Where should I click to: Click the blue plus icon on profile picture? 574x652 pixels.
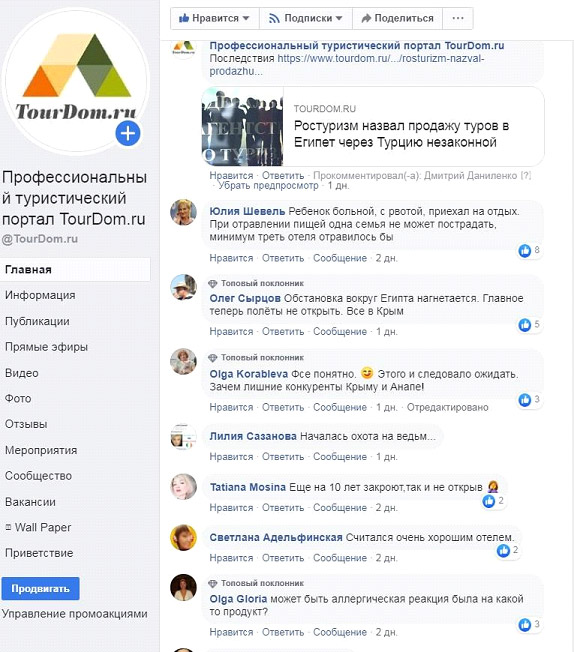tap(128, 134)
